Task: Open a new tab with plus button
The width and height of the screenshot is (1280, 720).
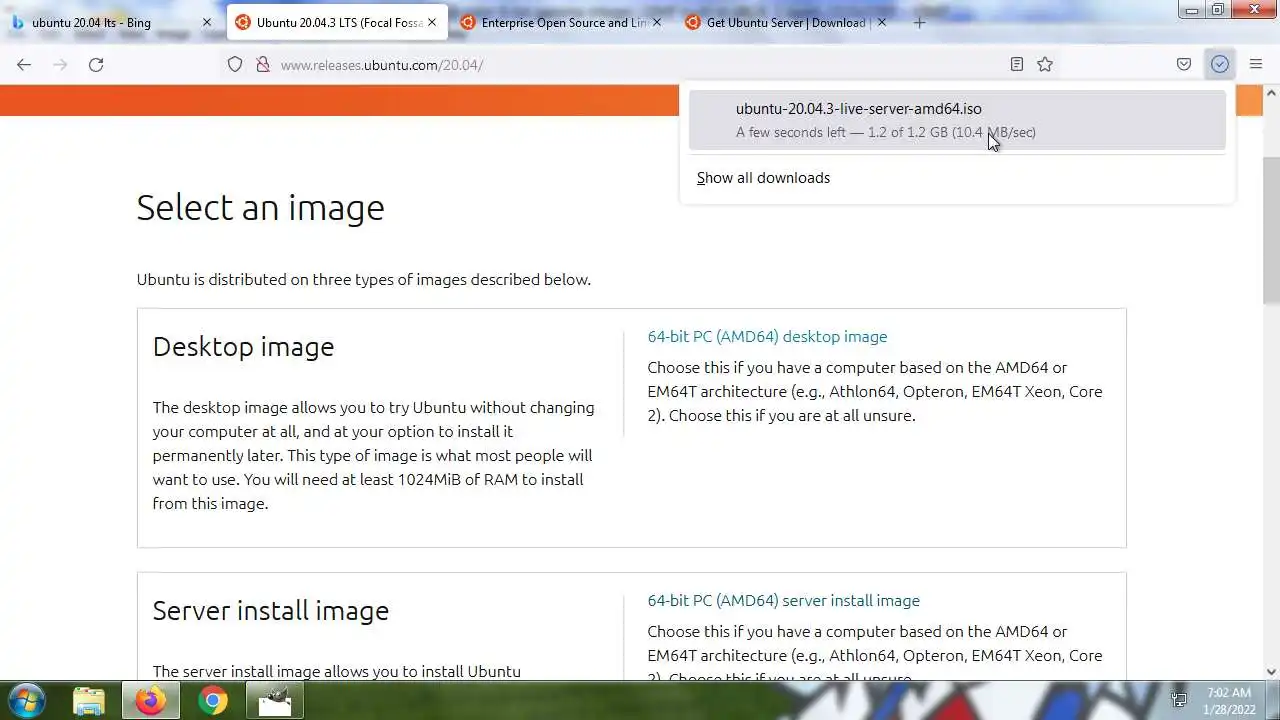Action: click(920, 22)
